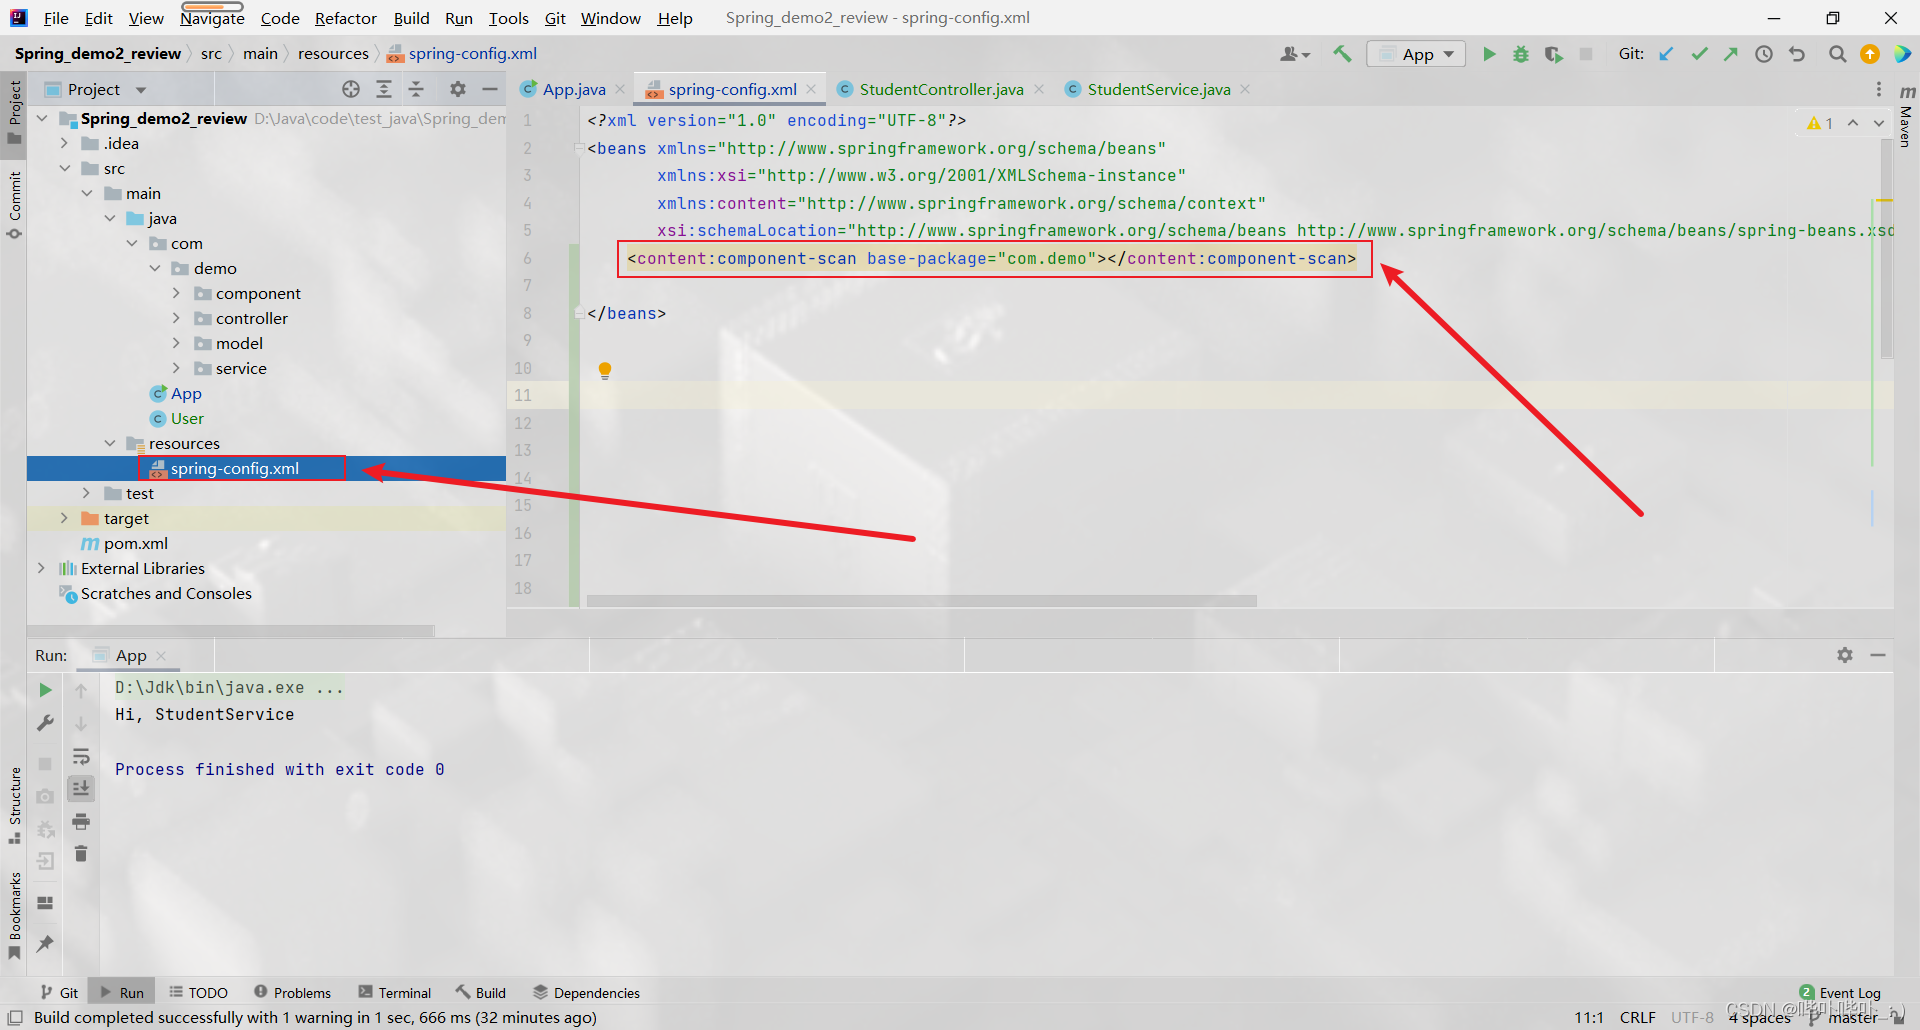Open the user account dropdown in toolbar
1920x1030 pixels.
[x=1295, y=54]
